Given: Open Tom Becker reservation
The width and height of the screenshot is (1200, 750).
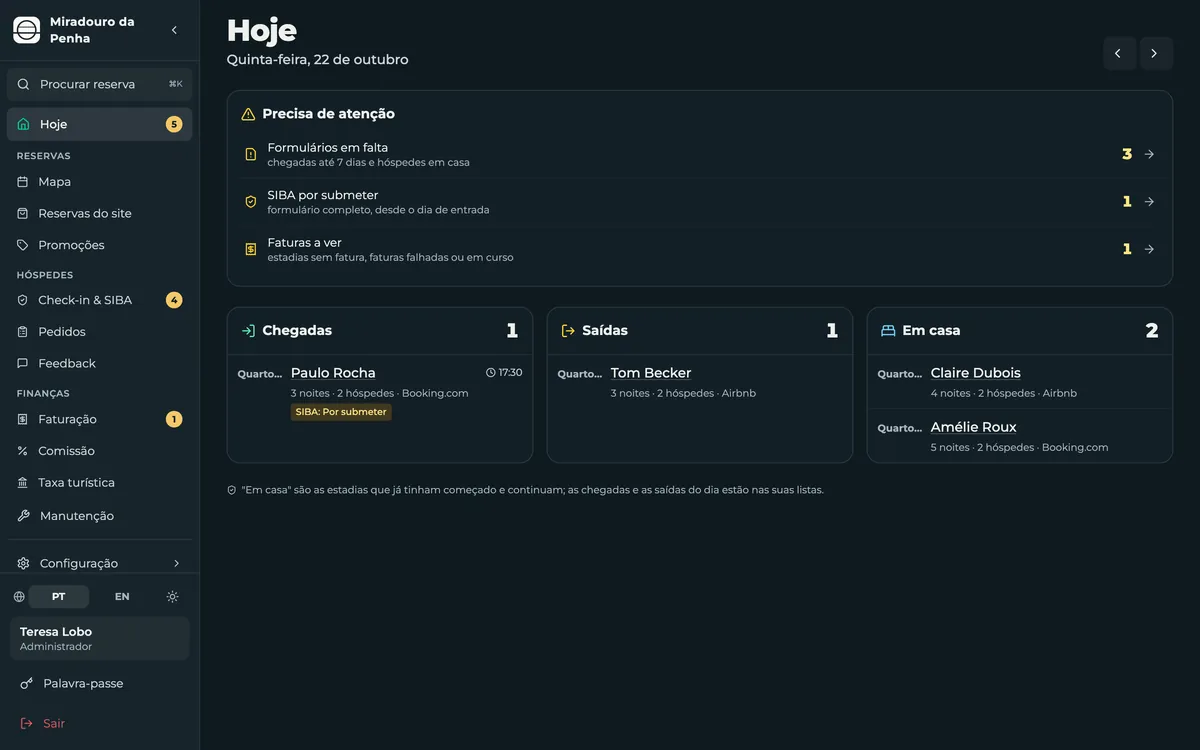Looking at the screenshot, I should pos(651,373).
